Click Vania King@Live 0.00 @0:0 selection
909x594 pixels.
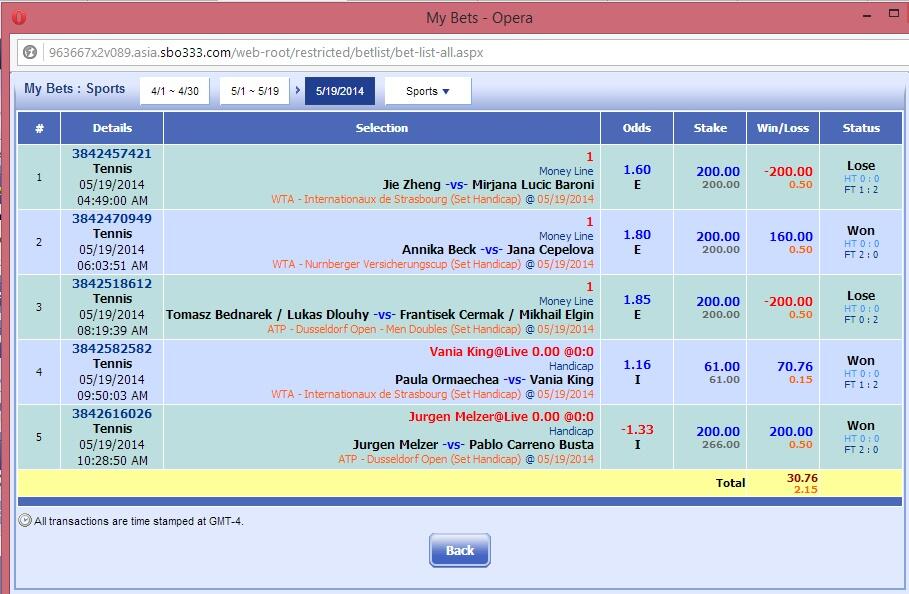click(x=511, y=351)
